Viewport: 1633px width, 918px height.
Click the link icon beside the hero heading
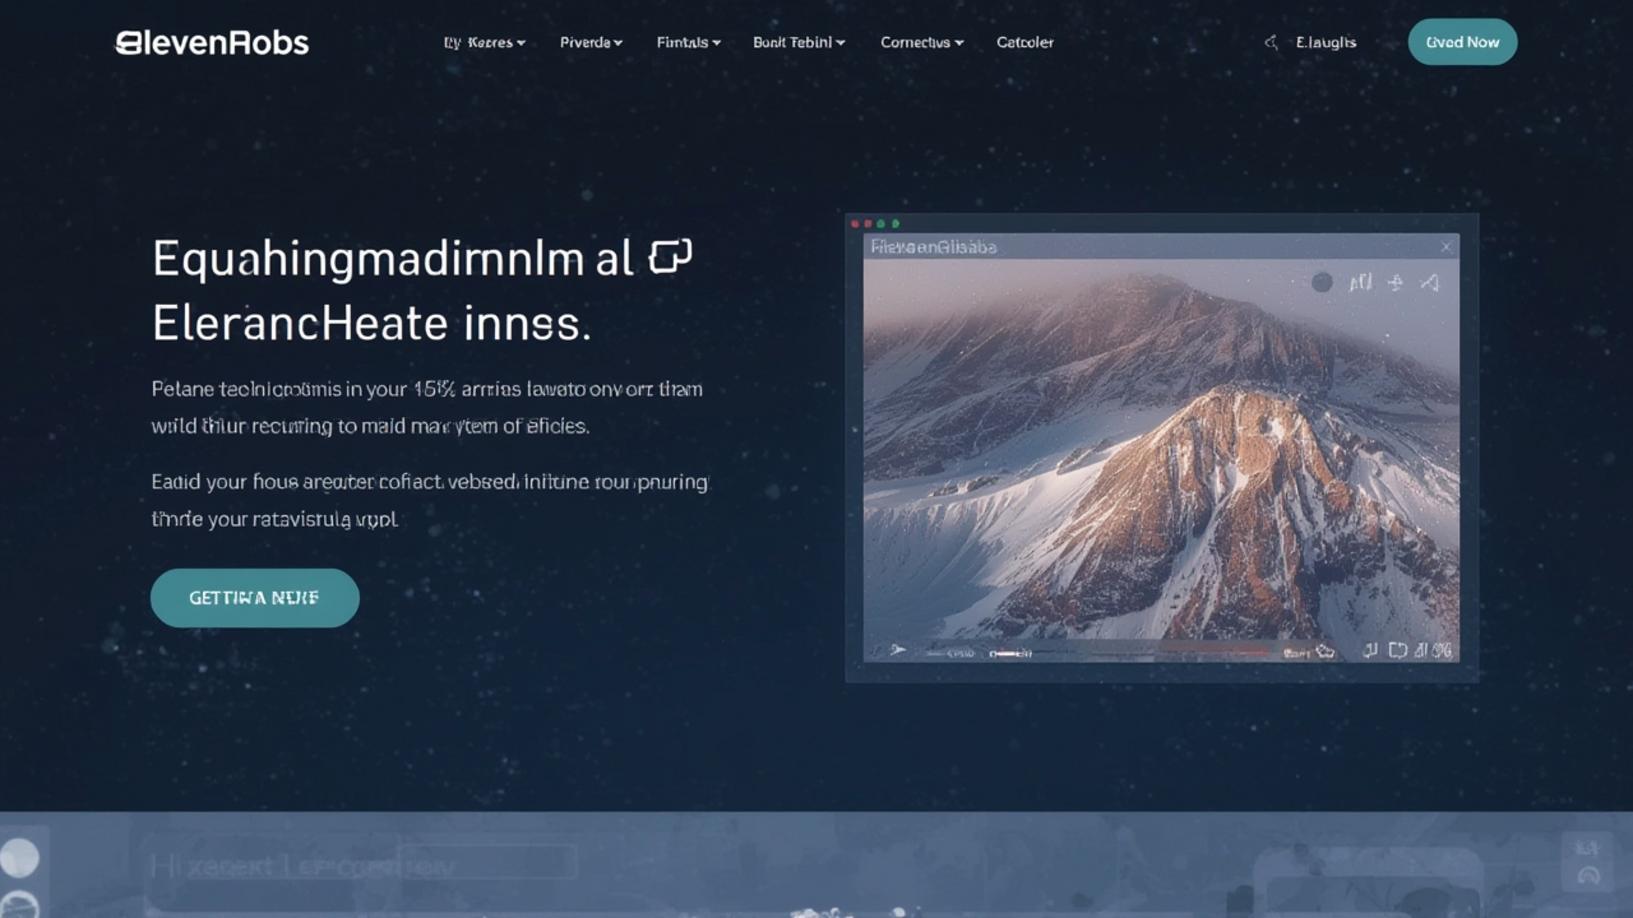668,258
